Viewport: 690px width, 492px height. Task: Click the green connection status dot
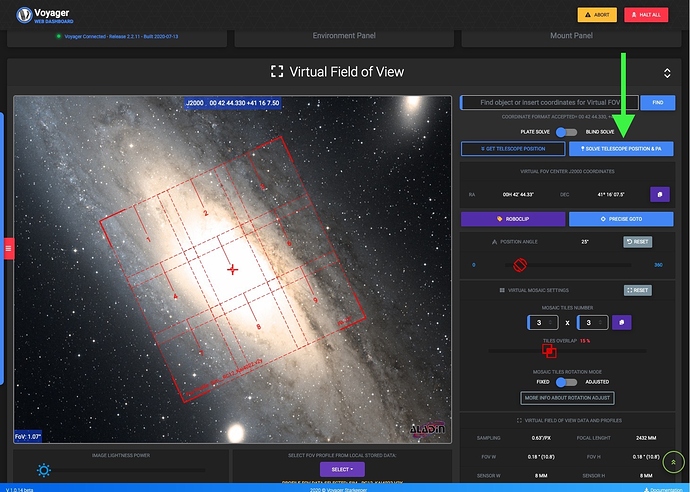[59, 36]
